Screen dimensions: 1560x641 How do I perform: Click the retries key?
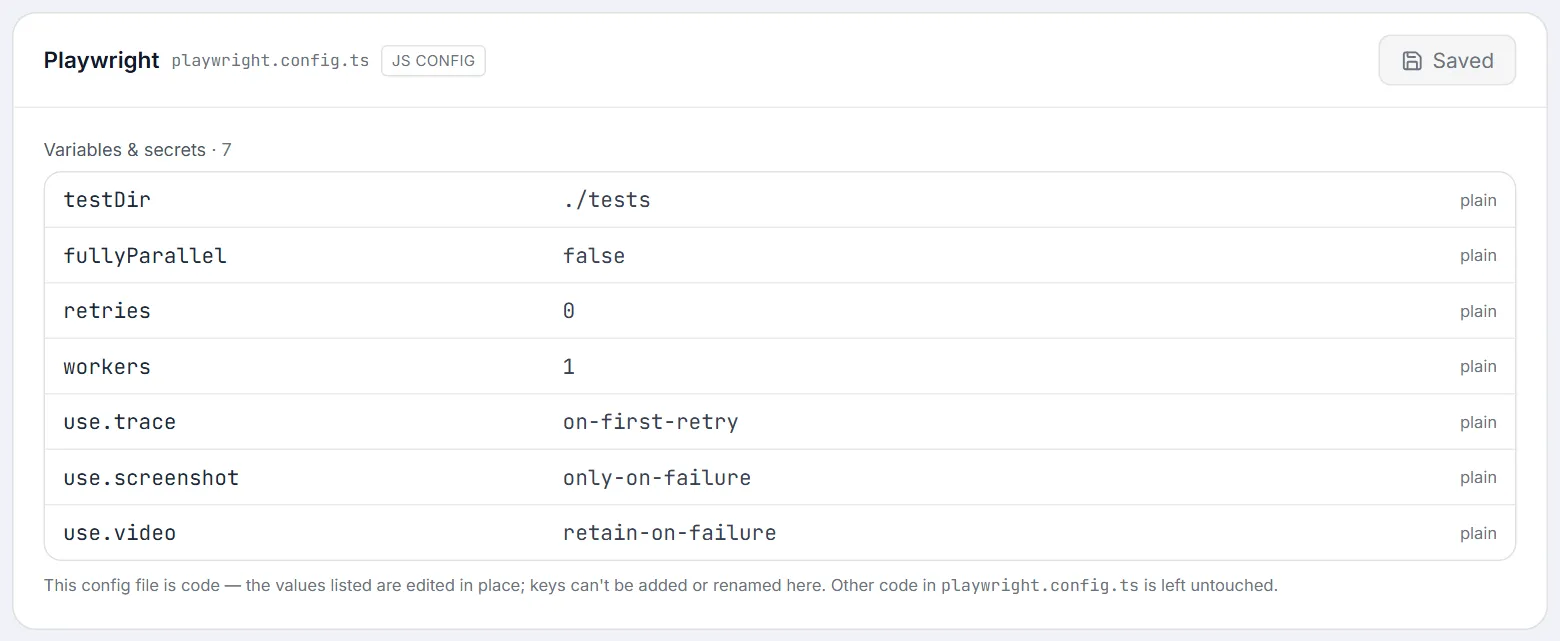click(x=107, y=311)
